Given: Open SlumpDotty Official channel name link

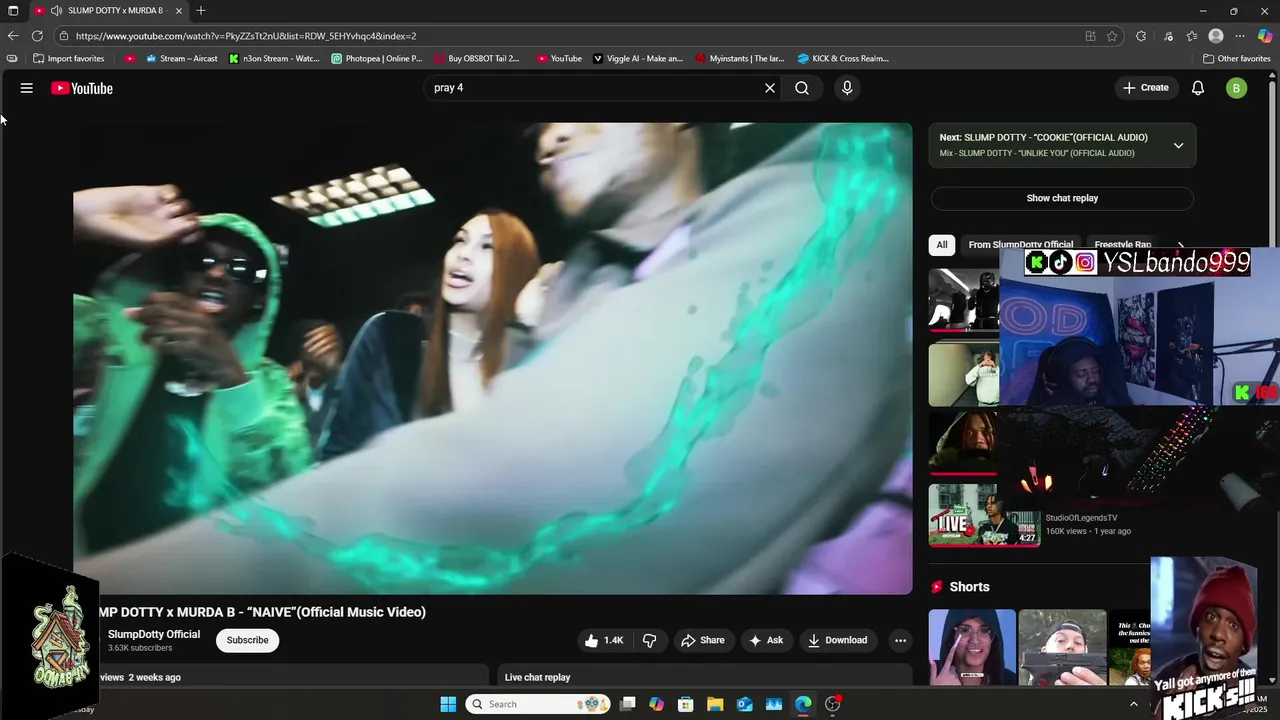Looking at the screenshot, I should click(154, 634).
